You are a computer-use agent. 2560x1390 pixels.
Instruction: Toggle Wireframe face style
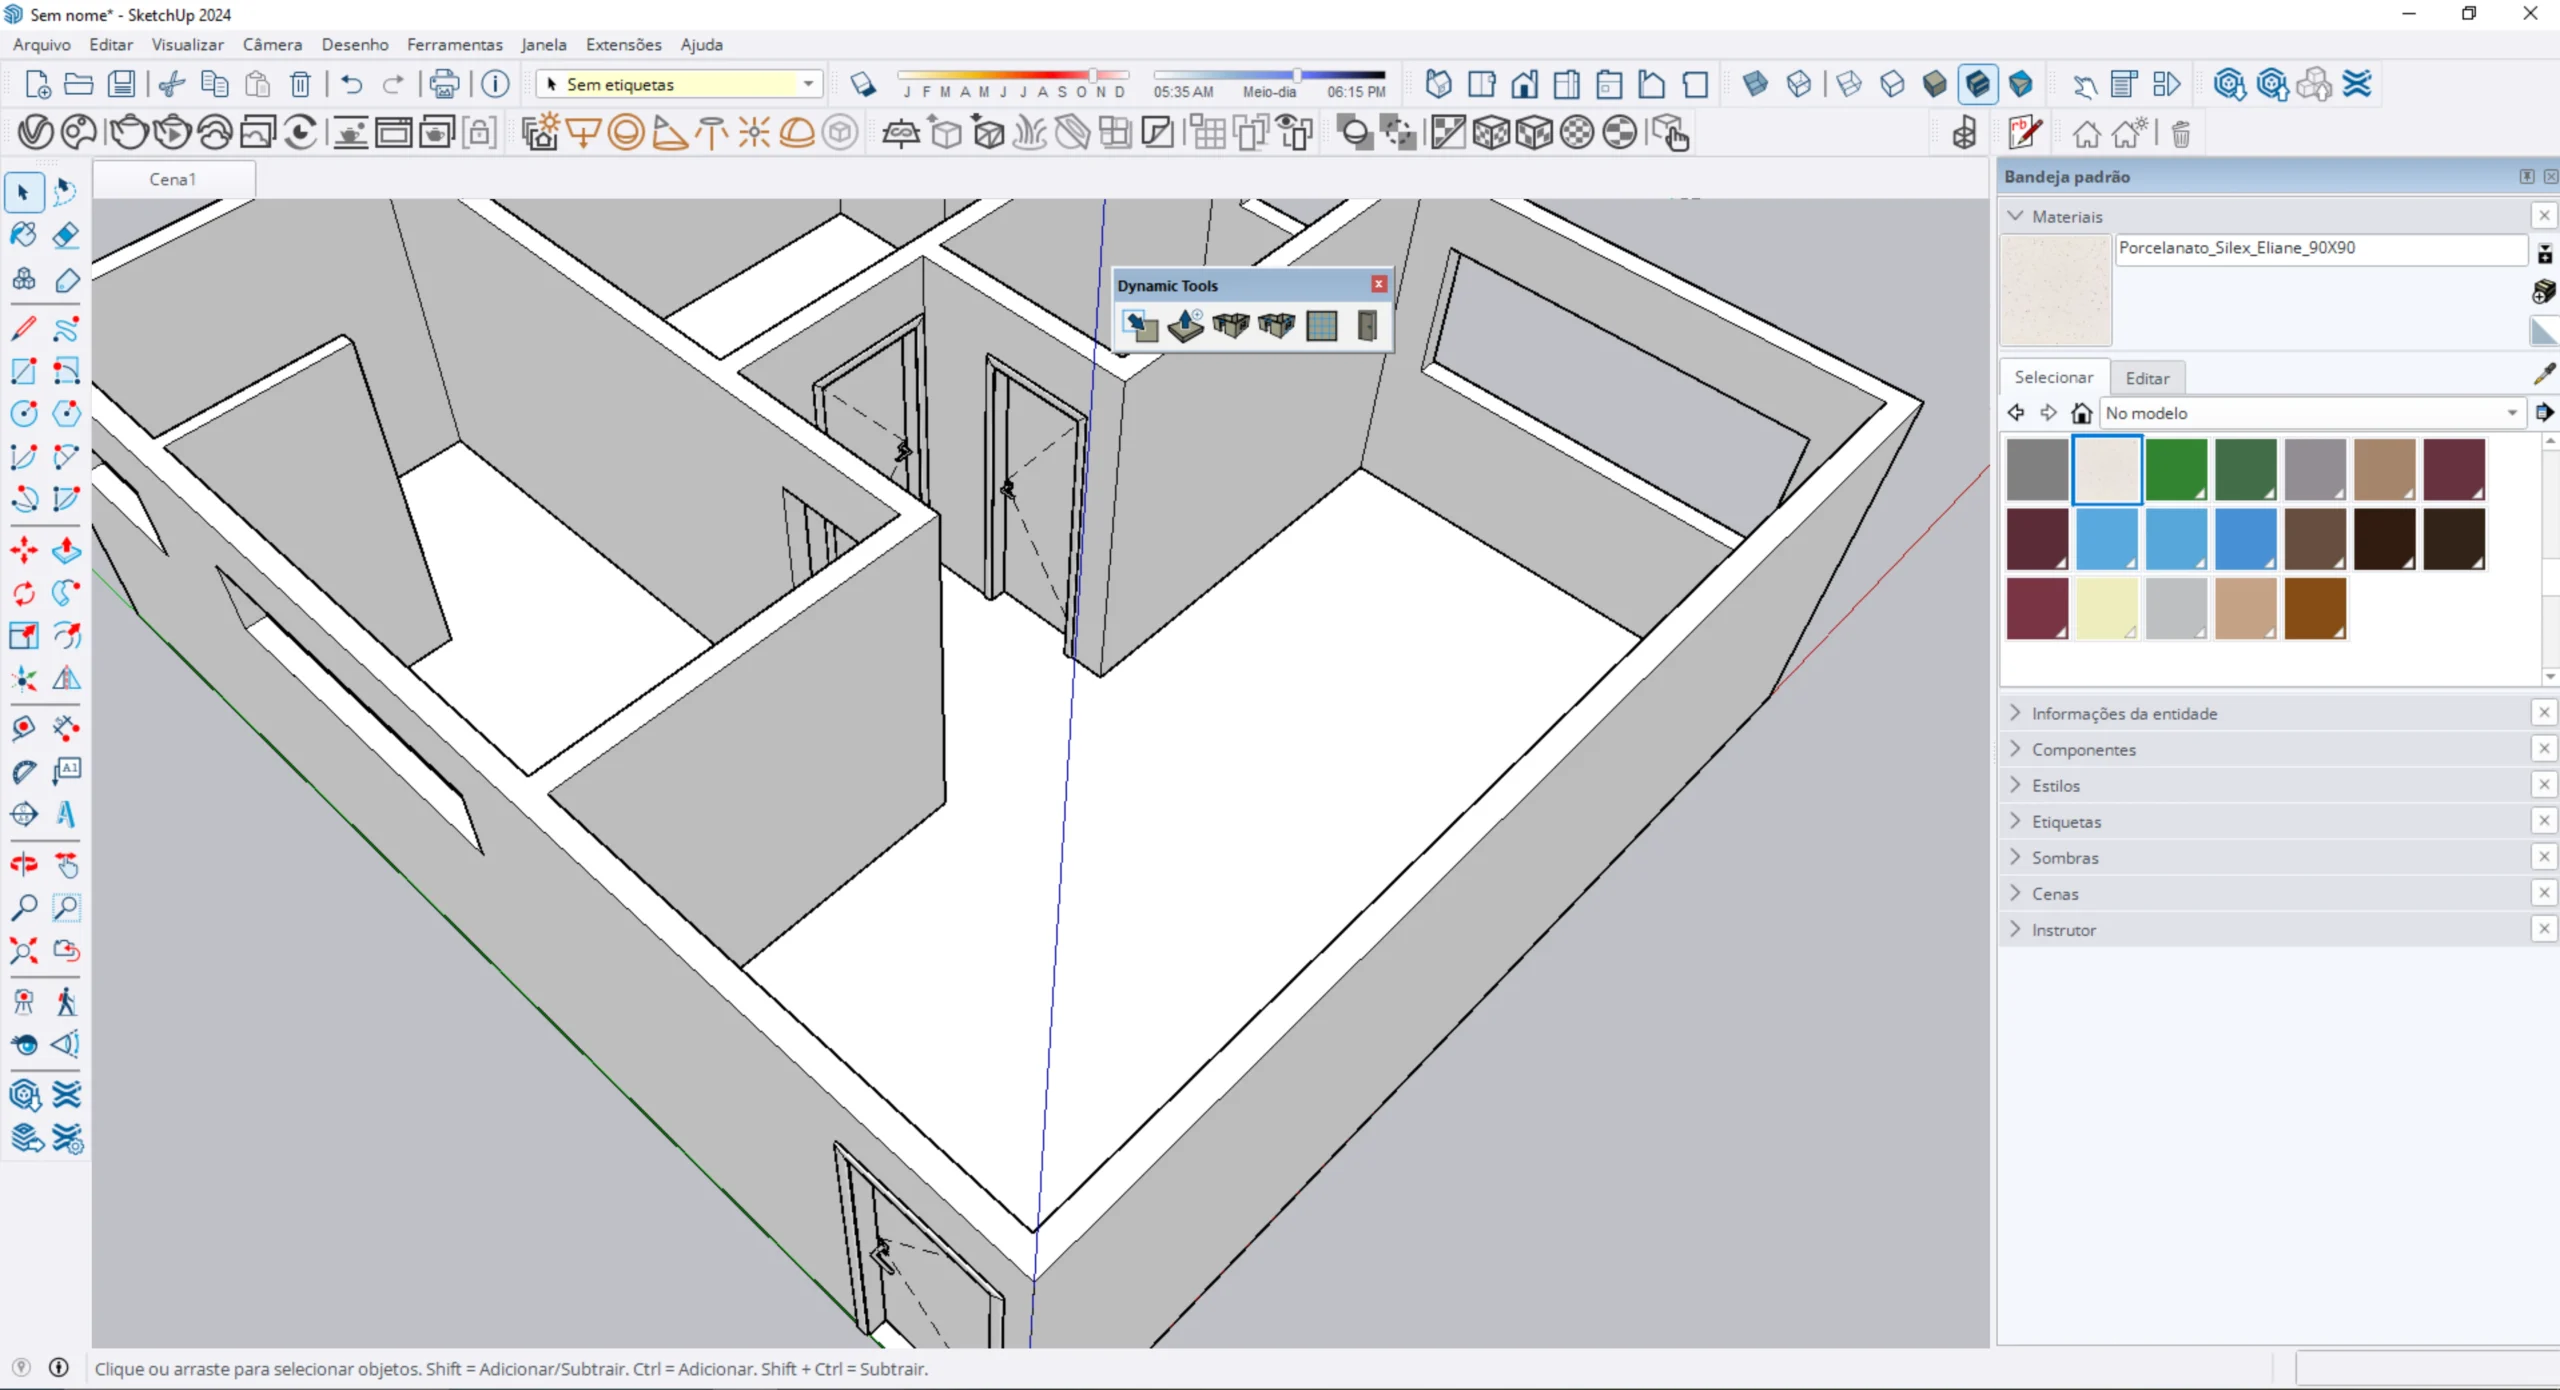click(1849, 84)
